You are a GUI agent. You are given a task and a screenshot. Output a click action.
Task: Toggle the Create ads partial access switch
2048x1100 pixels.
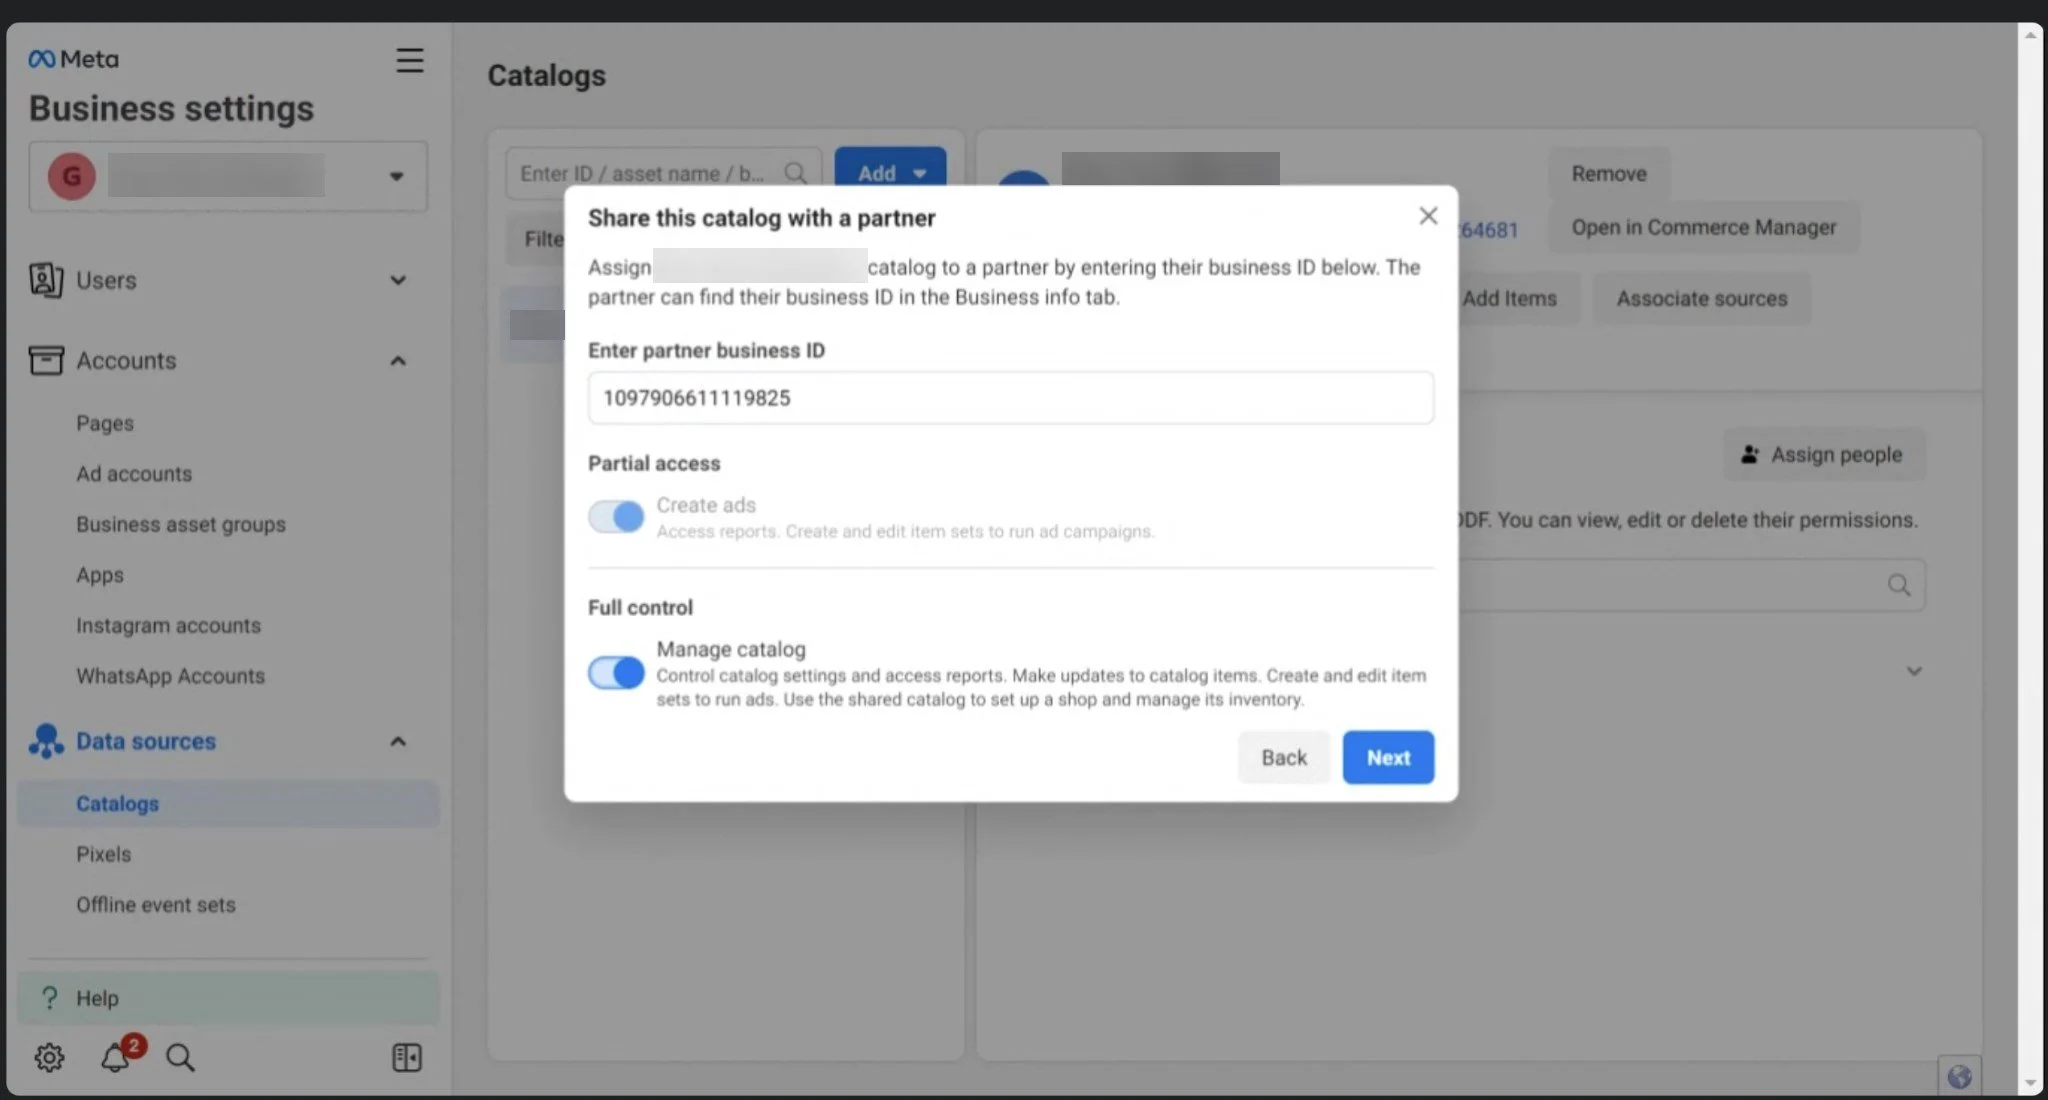click(616, 517)
